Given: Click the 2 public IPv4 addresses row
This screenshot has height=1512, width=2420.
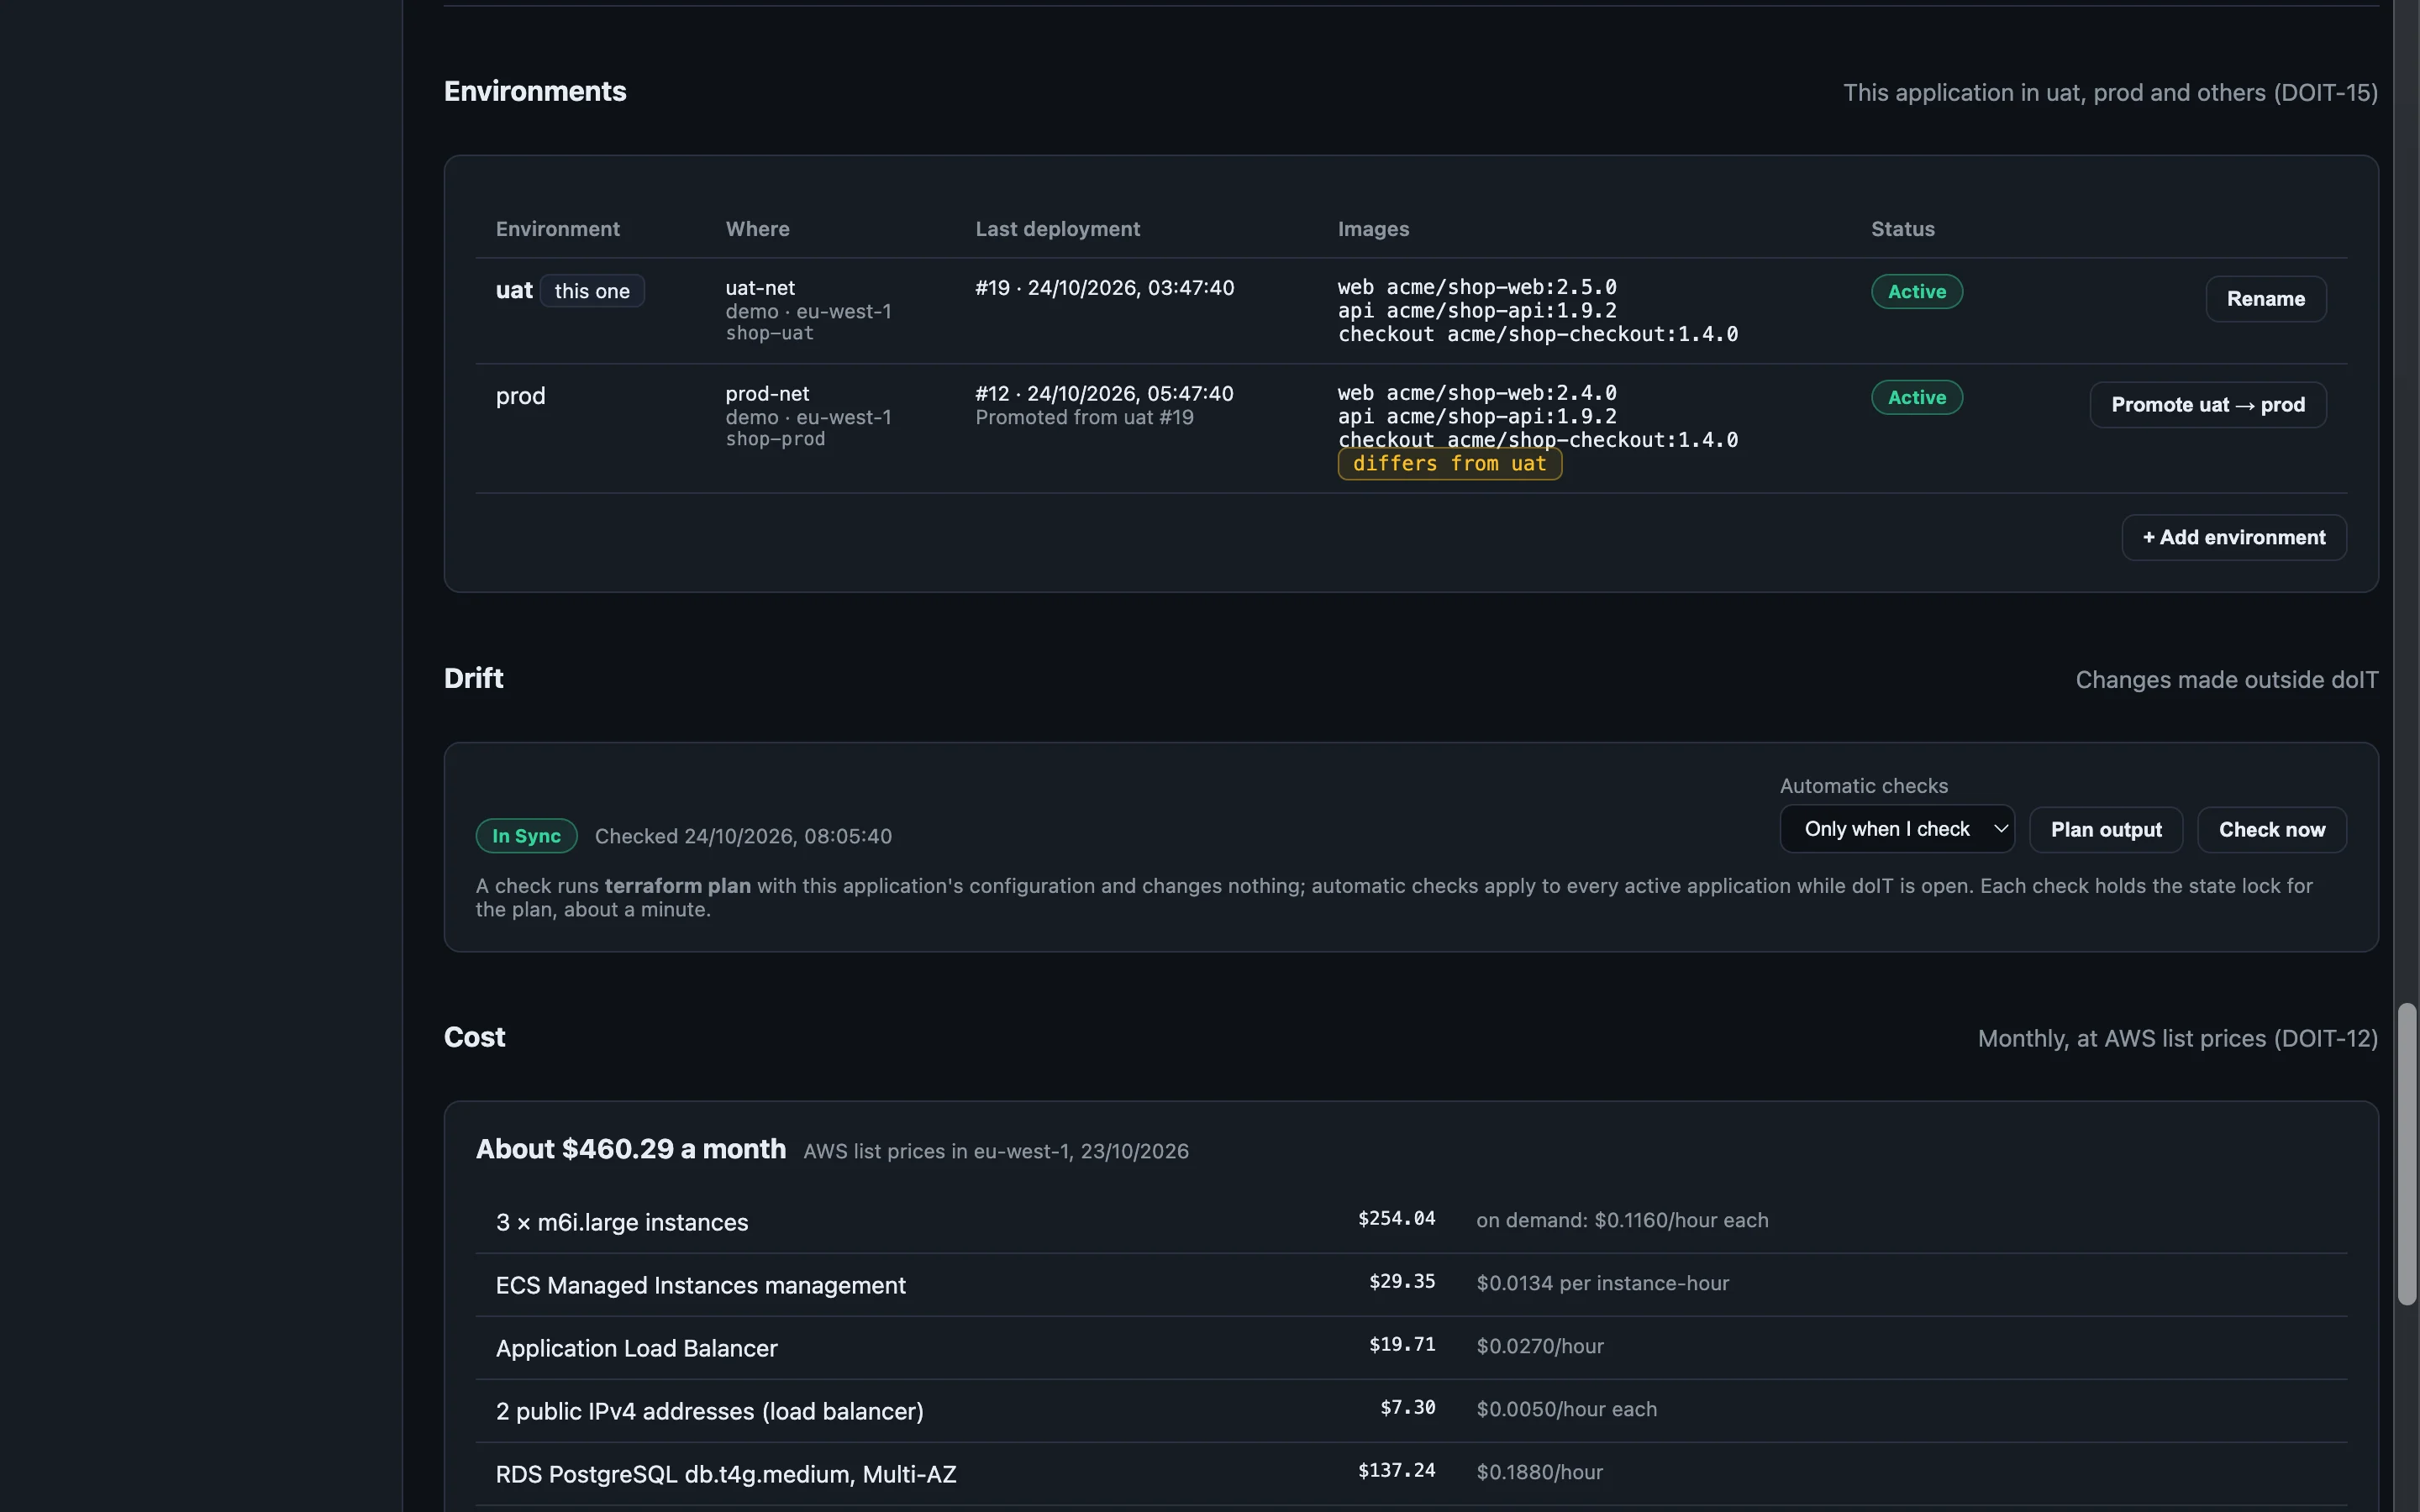Looking at the screenshot, I should (1411, 1411).
